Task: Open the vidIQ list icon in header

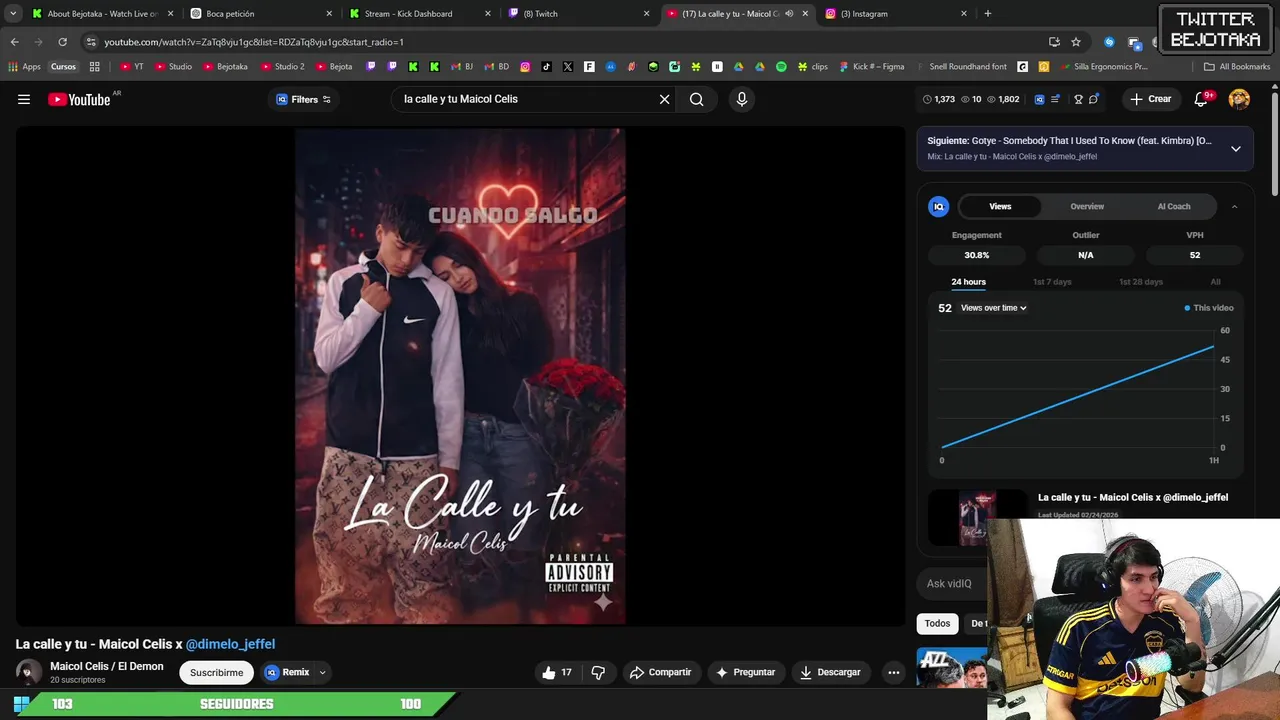Action: [1055, 99]
